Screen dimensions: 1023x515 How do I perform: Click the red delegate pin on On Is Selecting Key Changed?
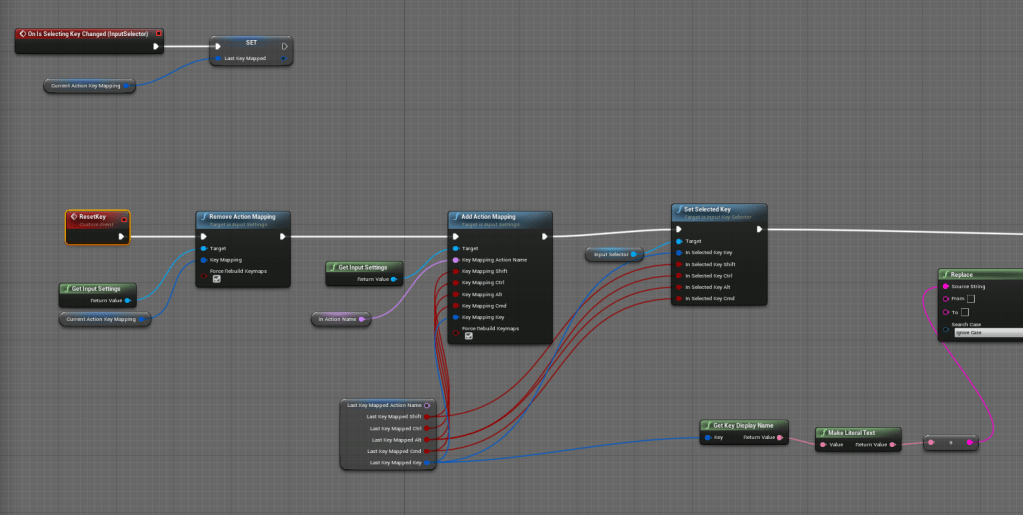[158, 34]
